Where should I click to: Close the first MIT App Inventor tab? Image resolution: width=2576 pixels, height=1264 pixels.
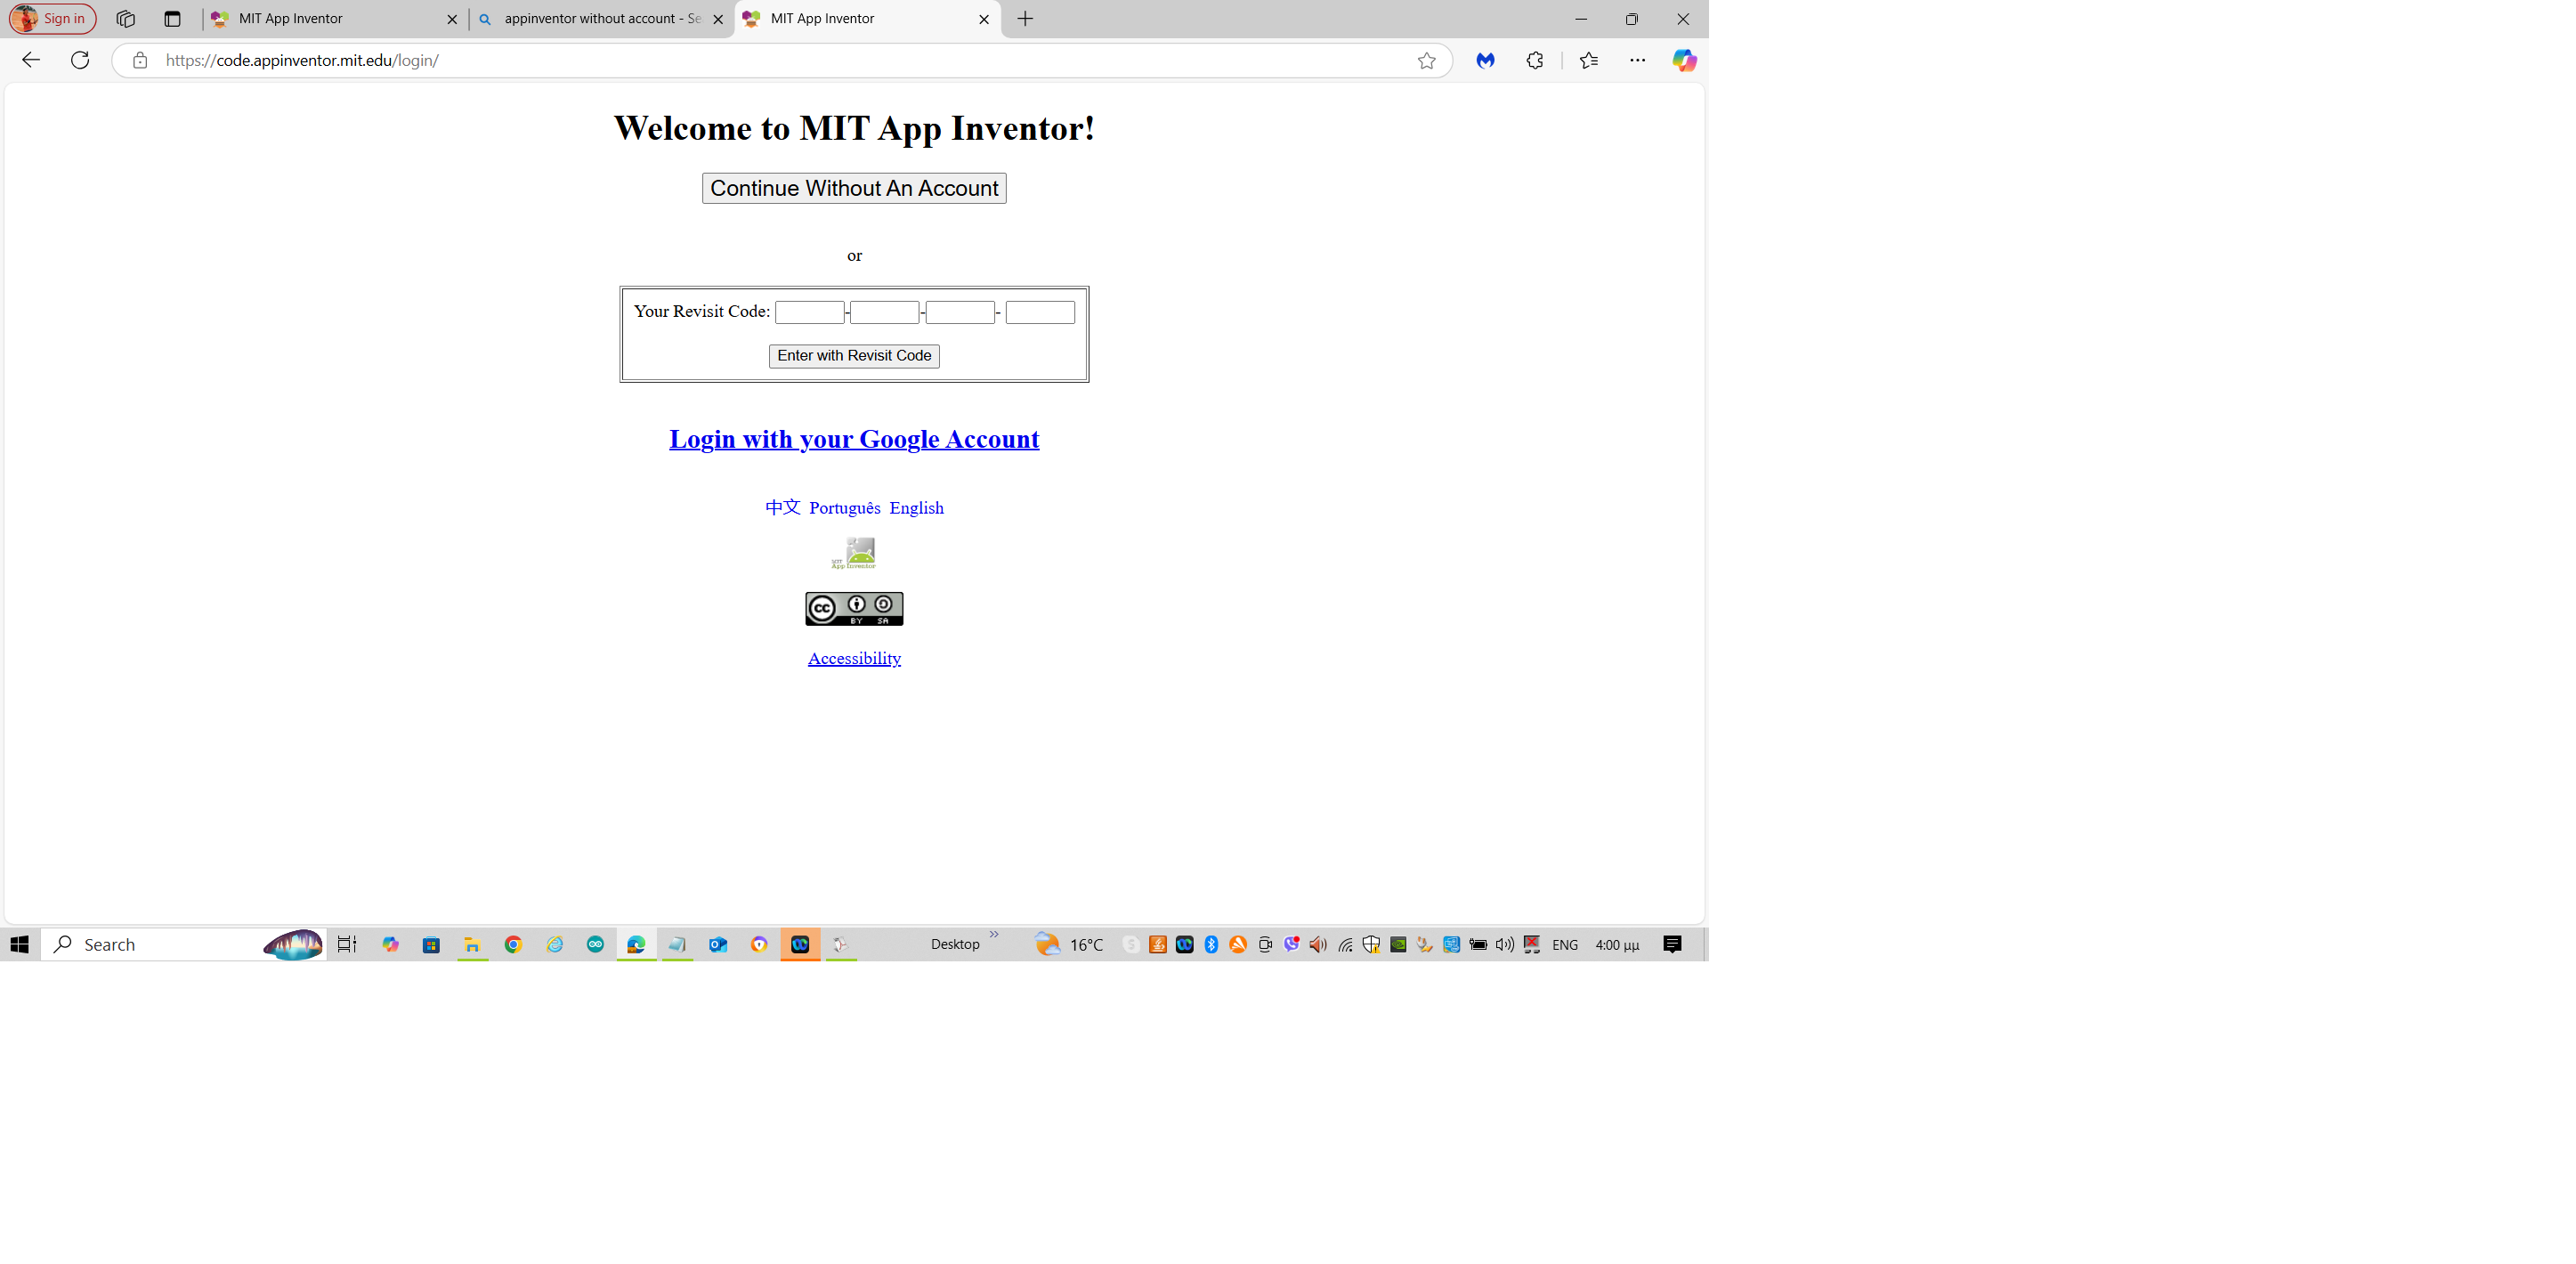452,19
